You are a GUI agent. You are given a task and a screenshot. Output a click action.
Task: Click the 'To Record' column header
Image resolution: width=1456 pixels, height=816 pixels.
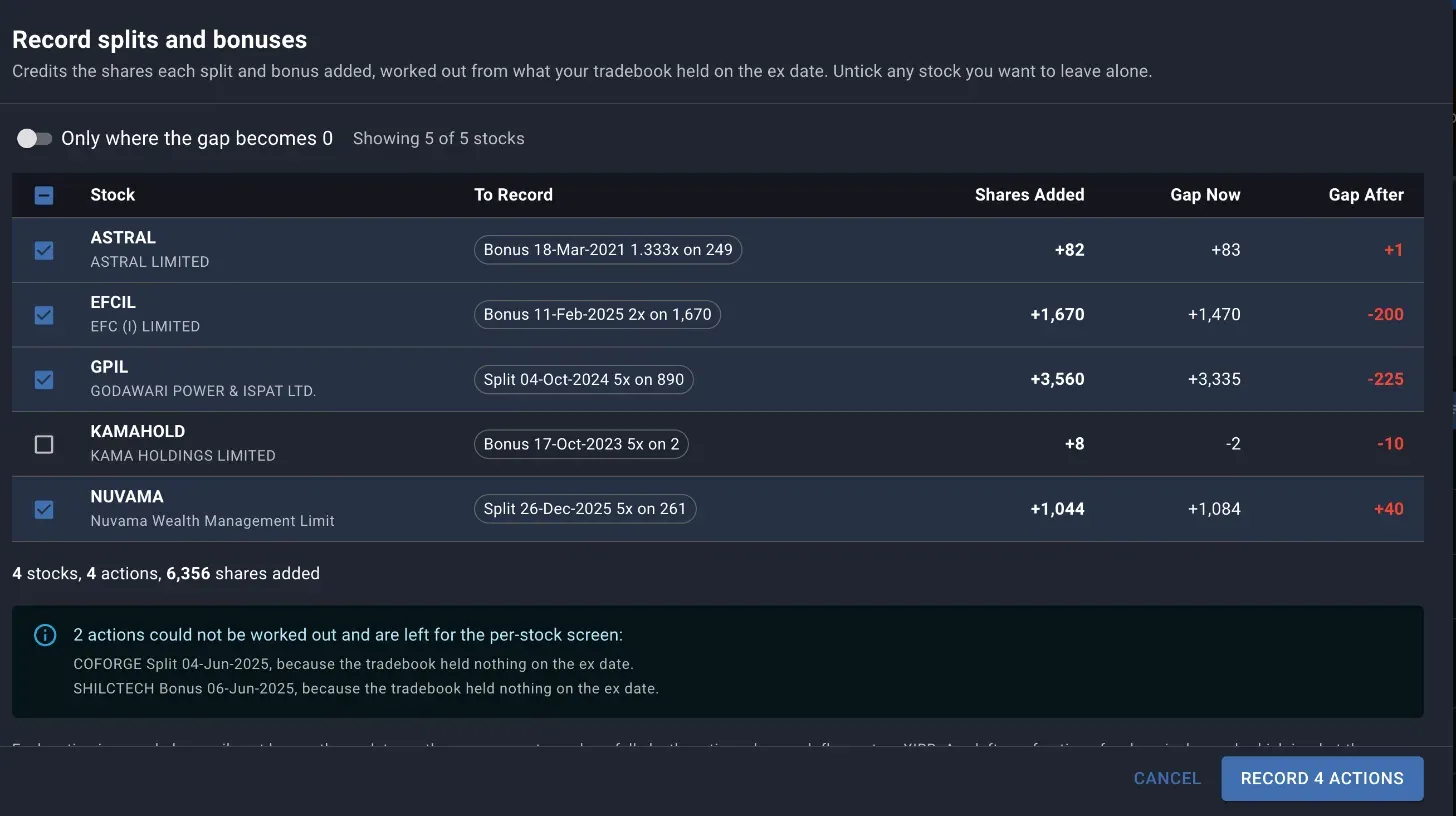[513, 195]
